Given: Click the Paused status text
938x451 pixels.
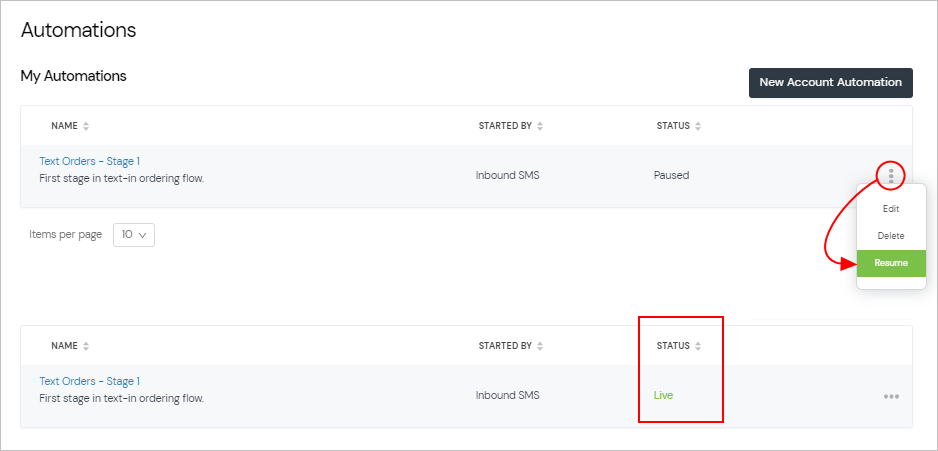Looking at the screenshot, I should [x=671, y=175].
